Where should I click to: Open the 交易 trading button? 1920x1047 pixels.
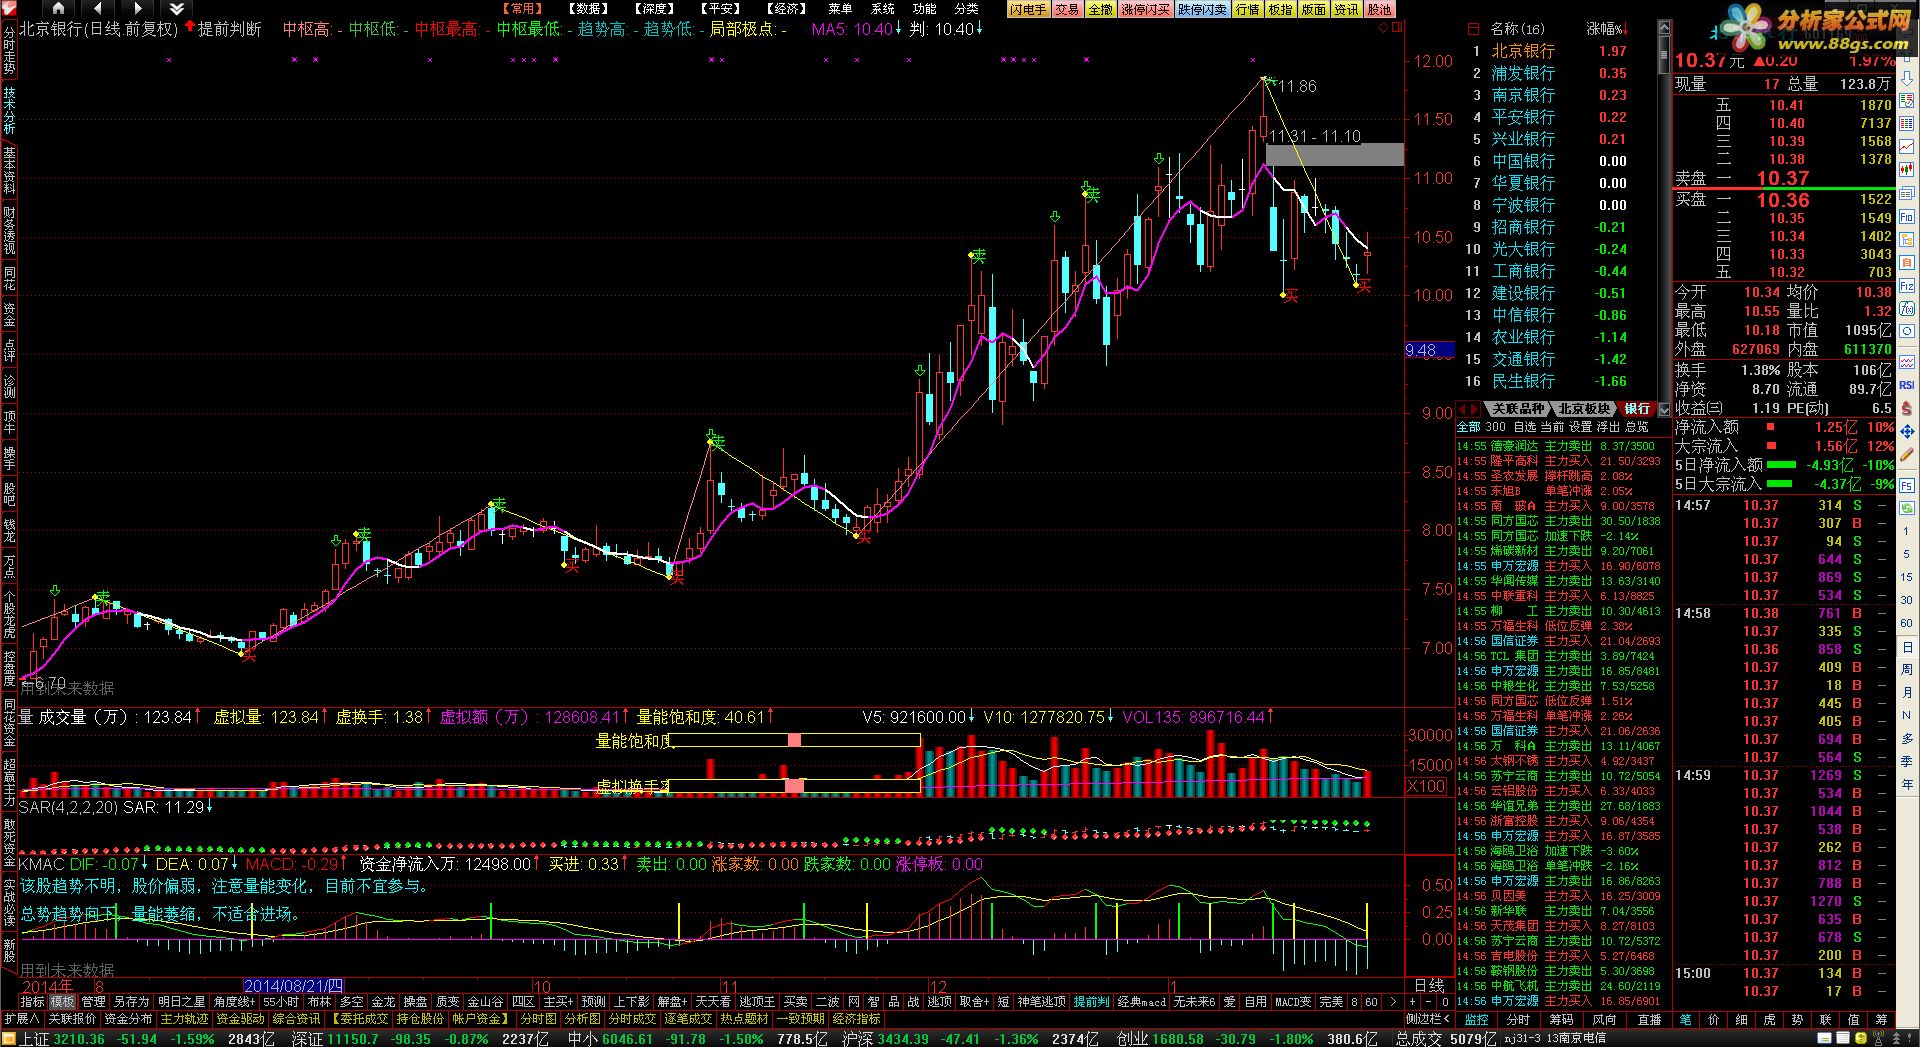tap(1067, 9)
